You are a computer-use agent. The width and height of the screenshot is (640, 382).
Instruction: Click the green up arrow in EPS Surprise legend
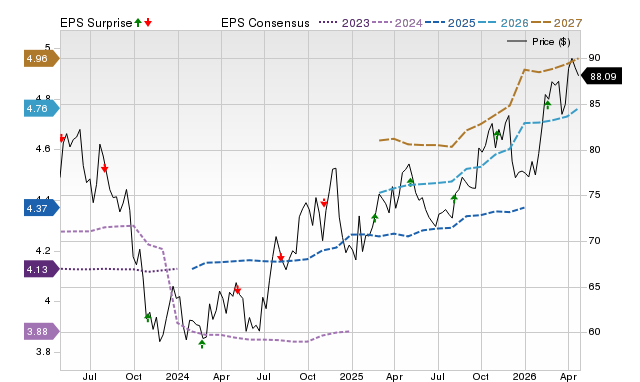click(138, 23)
